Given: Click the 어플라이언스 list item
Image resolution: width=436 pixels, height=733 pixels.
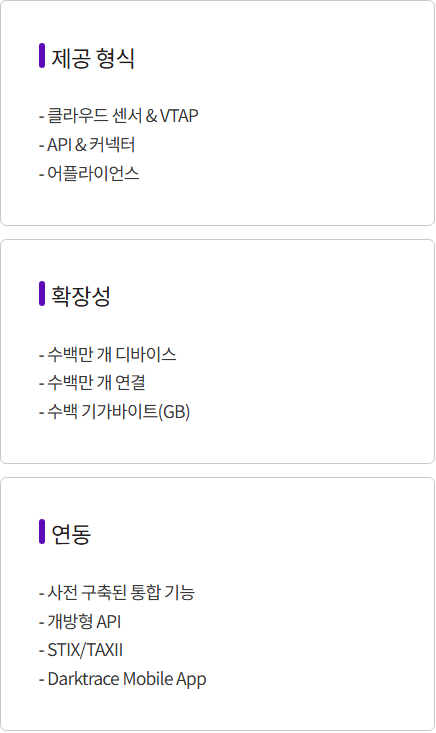Looking at the screenshot, I should coord(89,173).
